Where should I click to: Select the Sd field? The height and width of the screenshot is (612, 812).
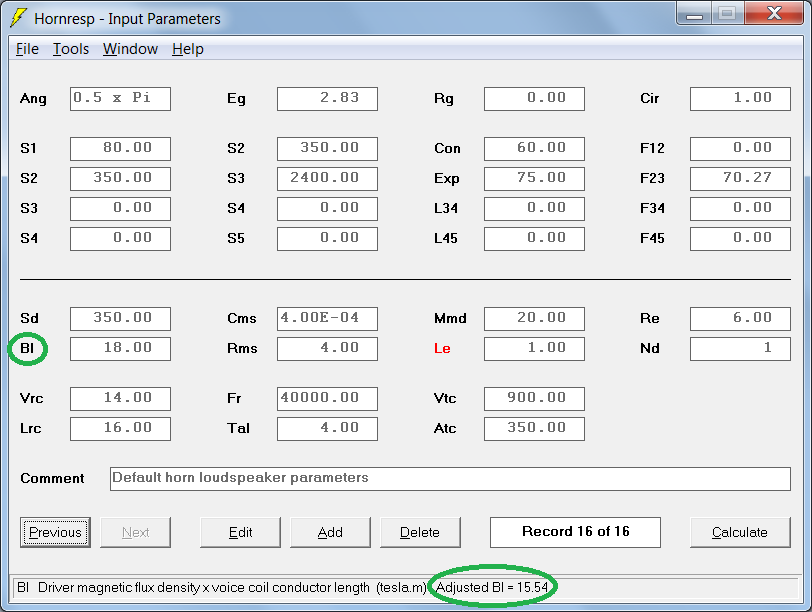(120, 319)
